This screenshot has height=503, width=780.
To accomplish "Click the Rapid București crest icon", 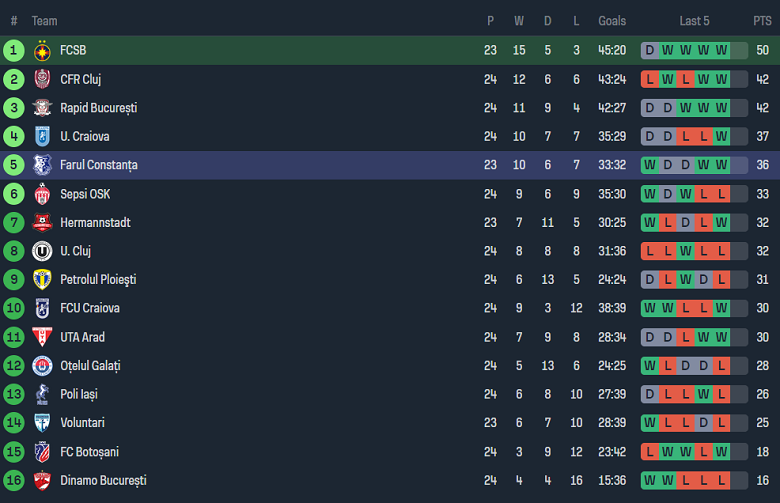I will pyautogui.click(x=42, y=108).
